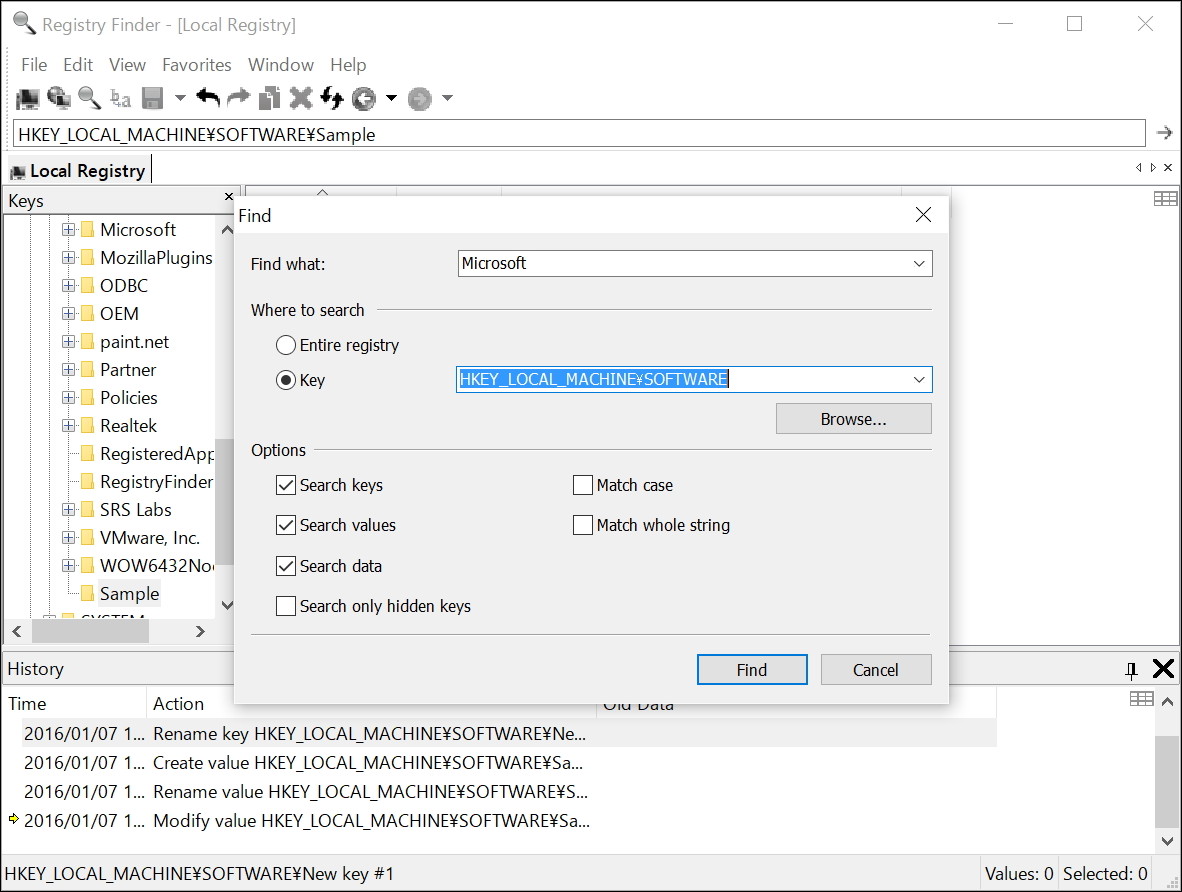Open the Find what dropdown
Image resolution: width=1182 pixels, height=892 pixels.
[918, 263]
